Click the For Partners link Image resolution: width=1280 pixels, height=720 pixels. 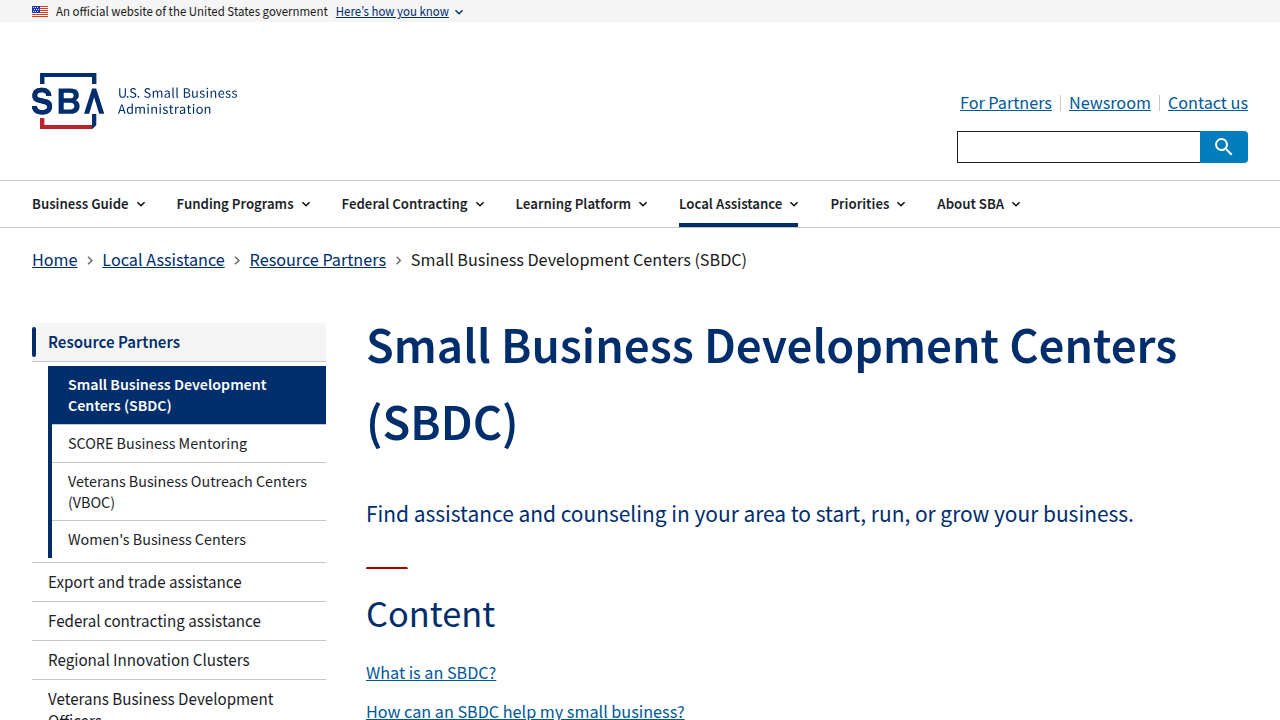point(1006,103)
